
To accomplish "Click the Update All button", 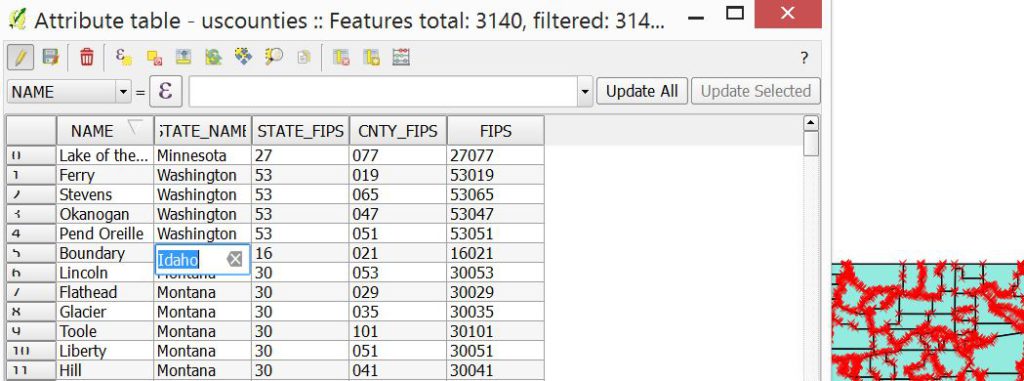I will click(x=642, y=91).
